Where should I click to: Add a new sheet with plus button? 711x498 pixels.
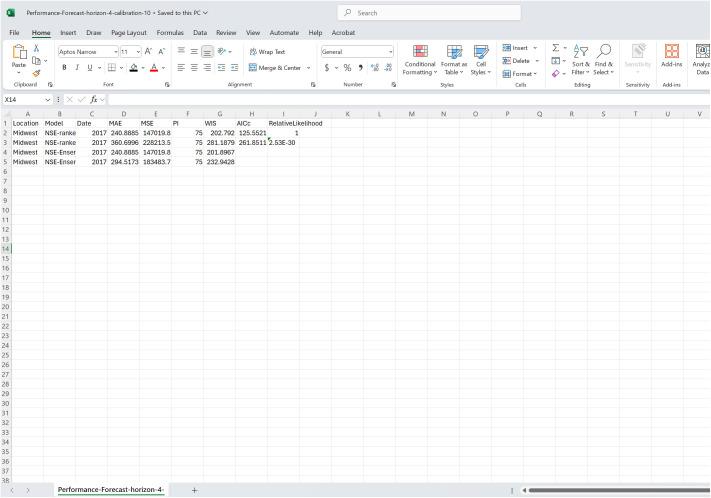(x=194, y=490)
